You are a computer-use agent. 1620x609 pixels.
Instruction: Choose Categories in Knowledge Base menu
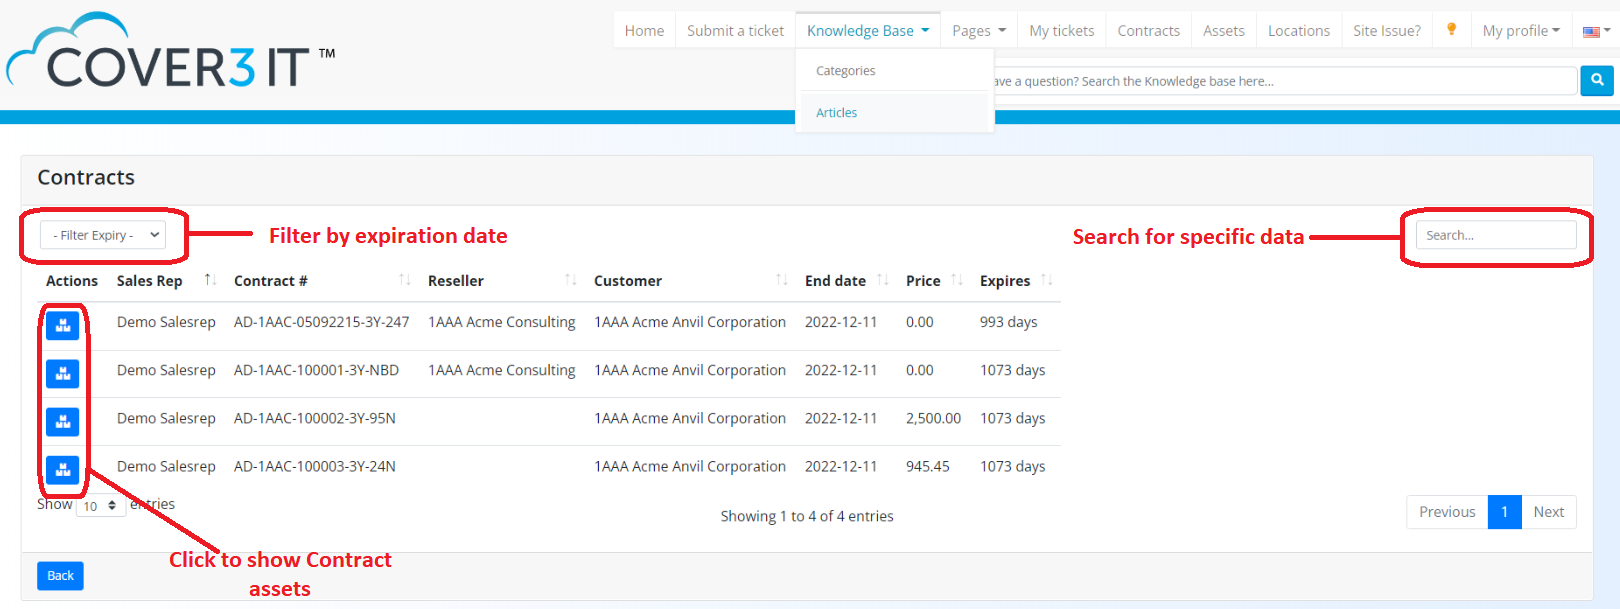845,71
